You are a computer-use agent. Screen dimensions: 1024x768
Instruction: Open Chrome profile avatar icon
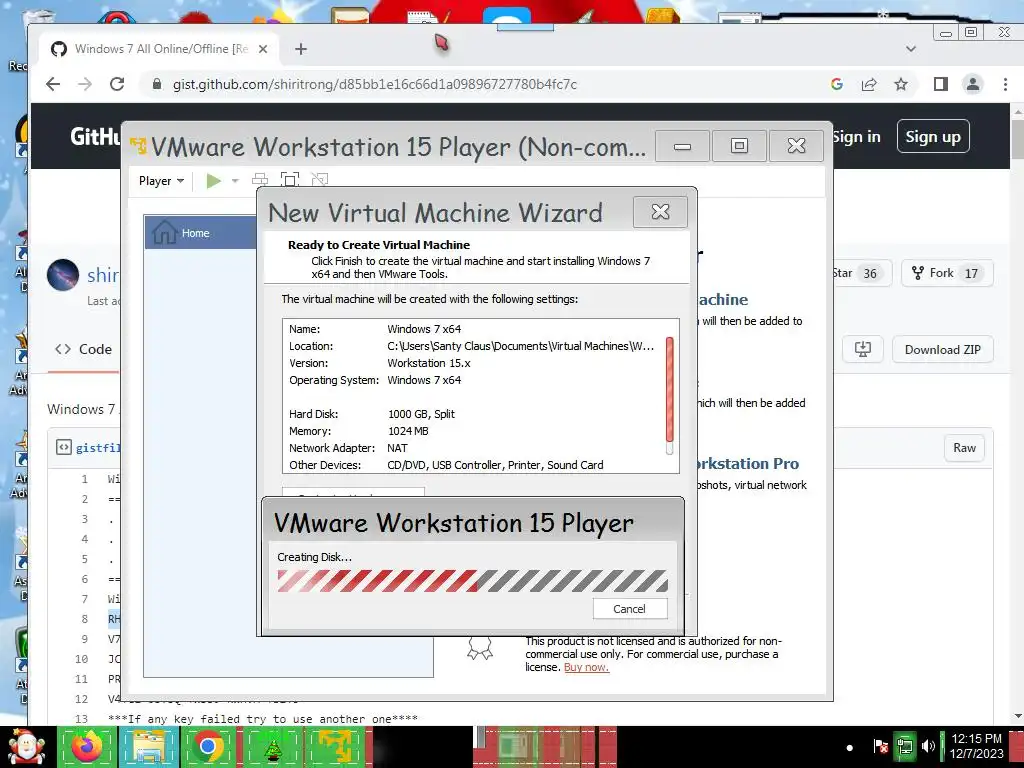(972, 84)
